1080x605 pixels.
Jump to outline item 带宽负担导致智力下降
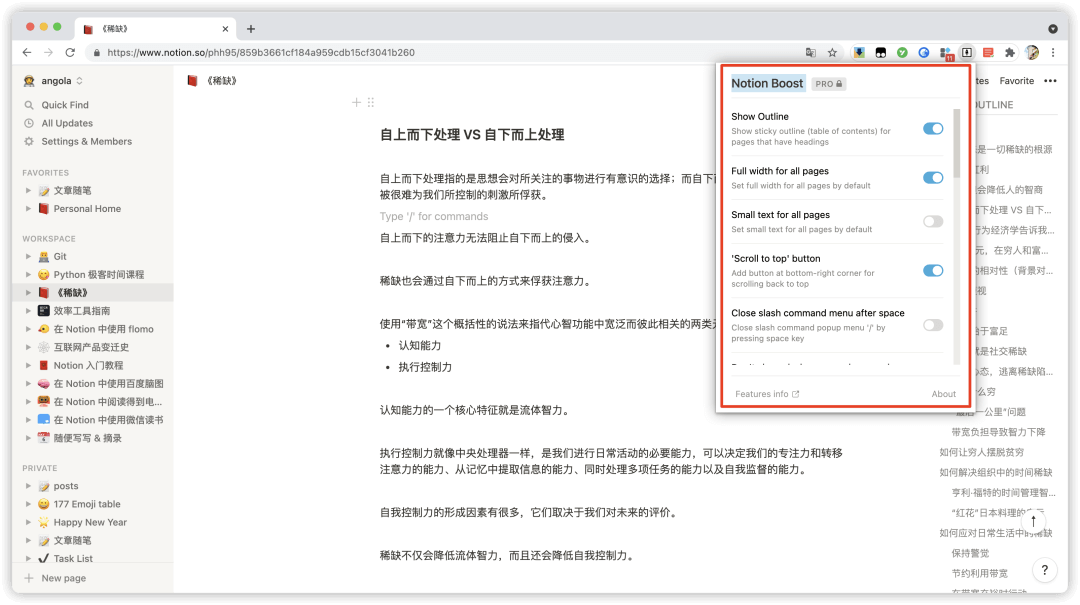[998, 432]
